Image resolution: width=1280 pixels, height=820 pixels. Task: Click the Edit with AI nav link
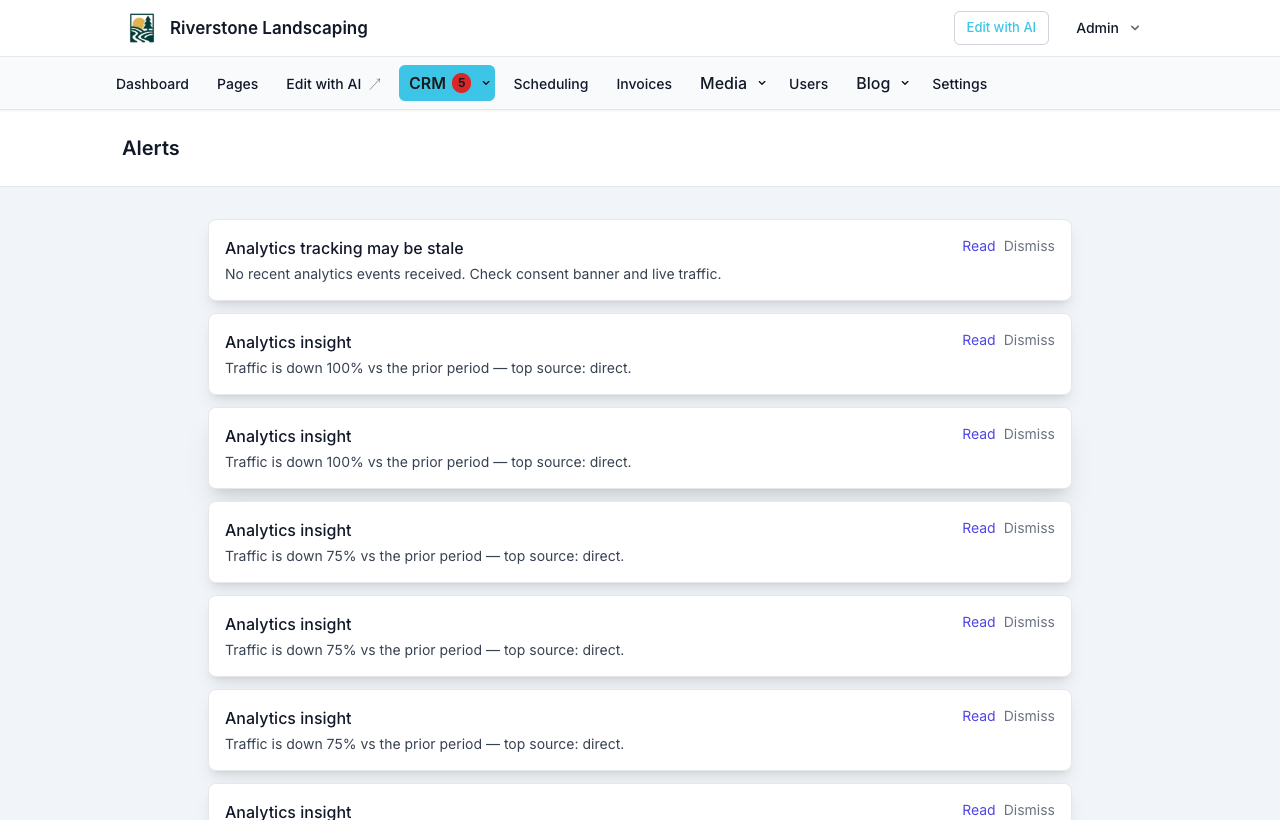coord(323,84)
